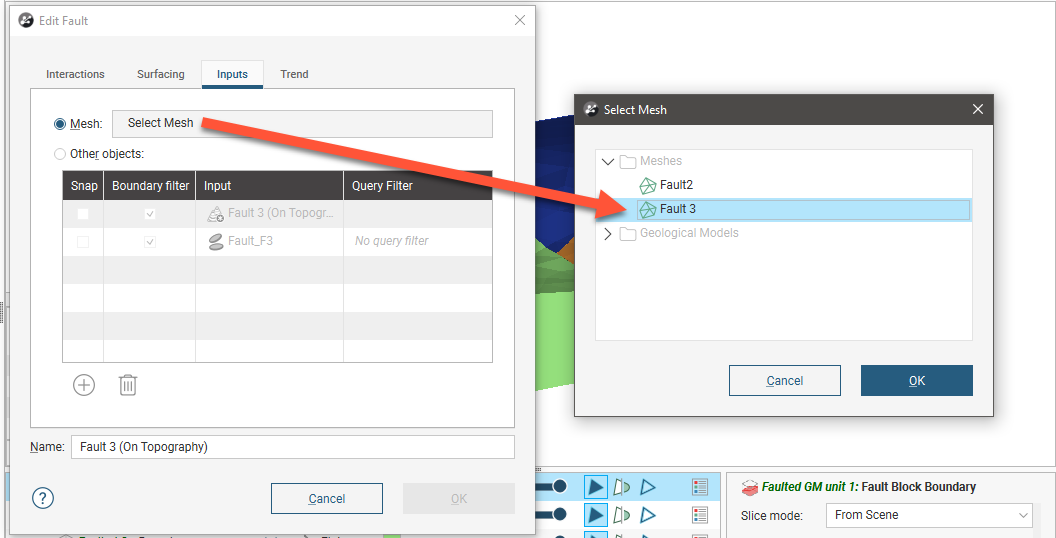Click the Fault 3 (On Topogr... input name

click(x=281, y=213)
